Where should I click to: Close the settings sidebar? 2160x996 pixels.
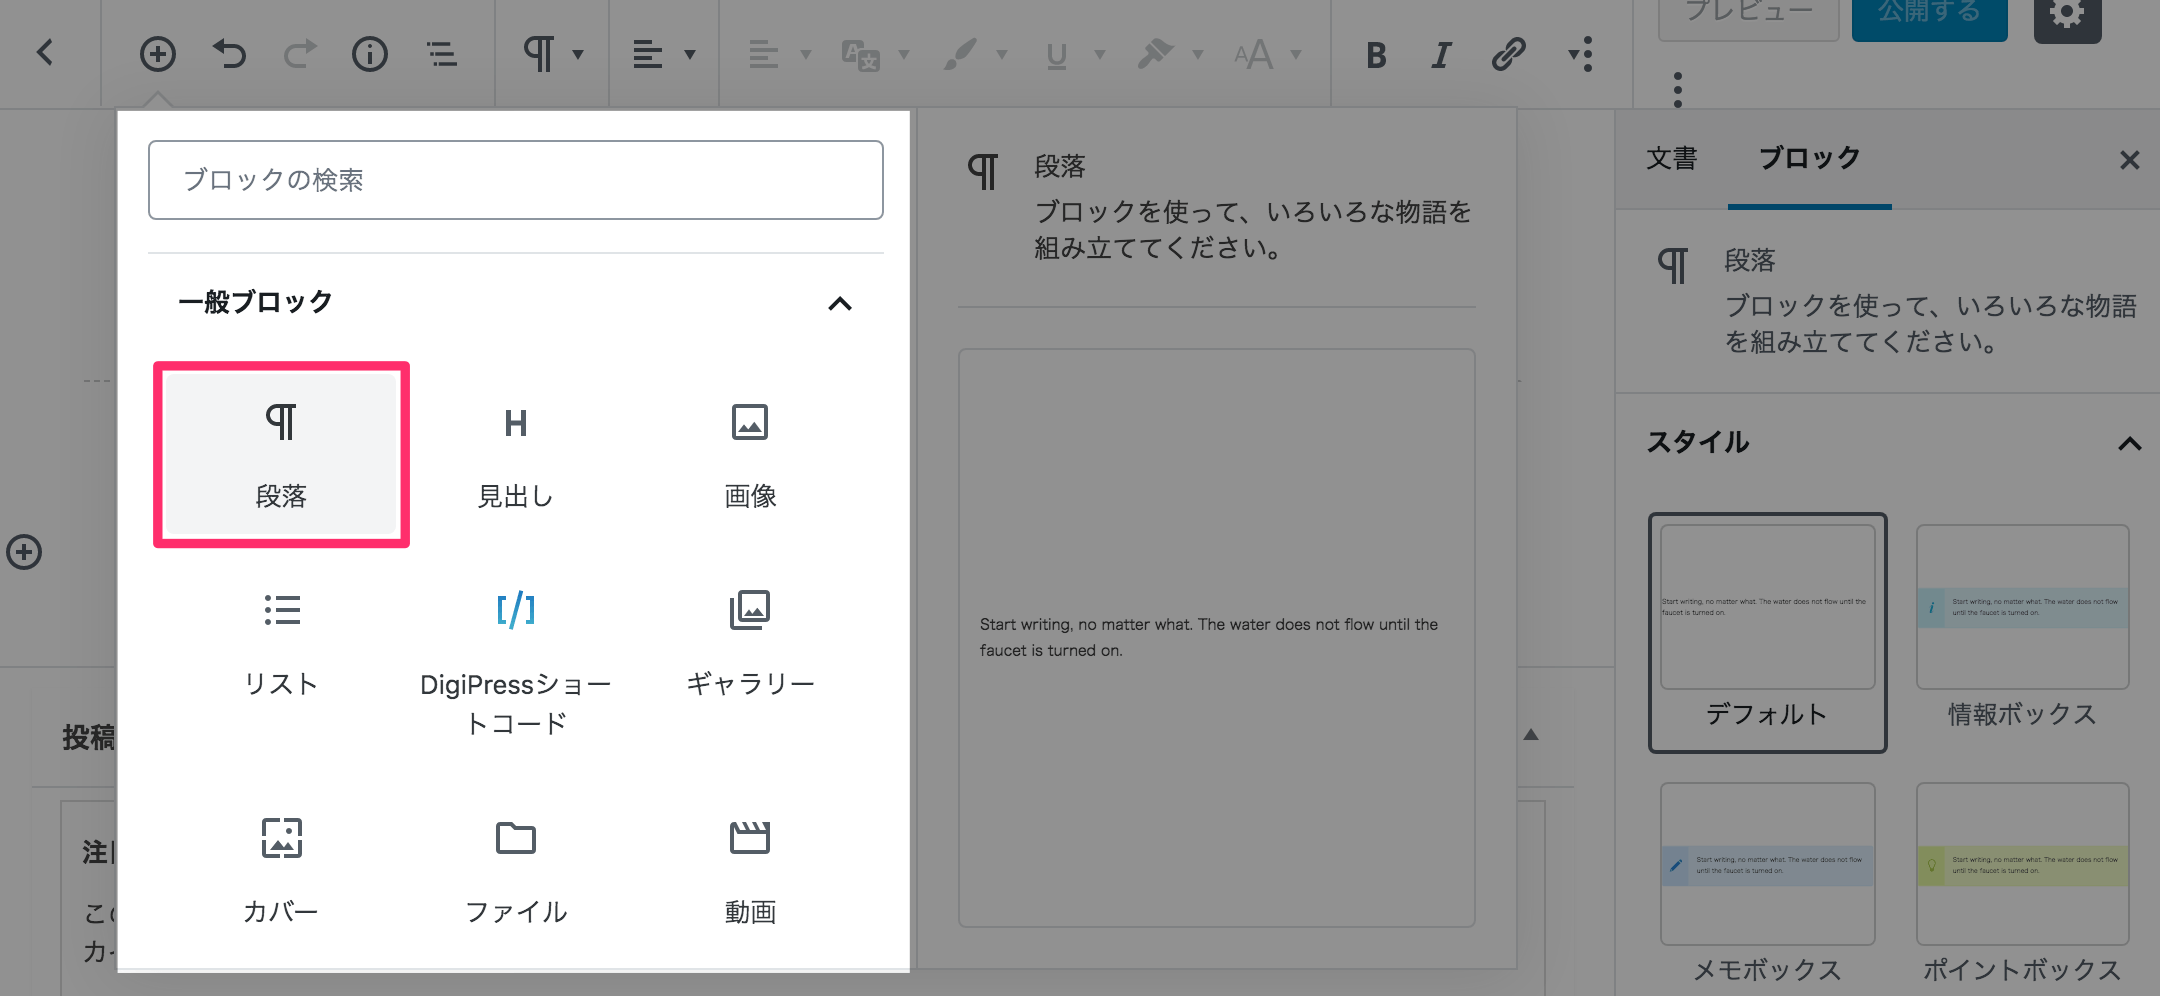[x=2130, y=160]
